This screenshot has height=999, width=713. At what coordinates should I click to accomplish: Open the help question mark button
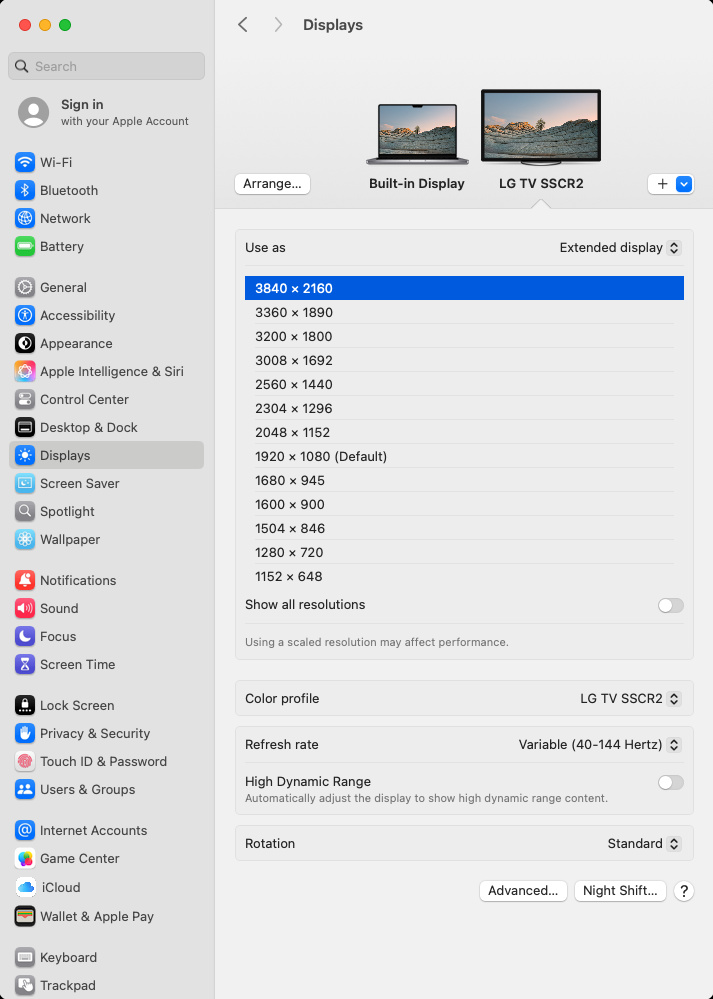[684, 891]
